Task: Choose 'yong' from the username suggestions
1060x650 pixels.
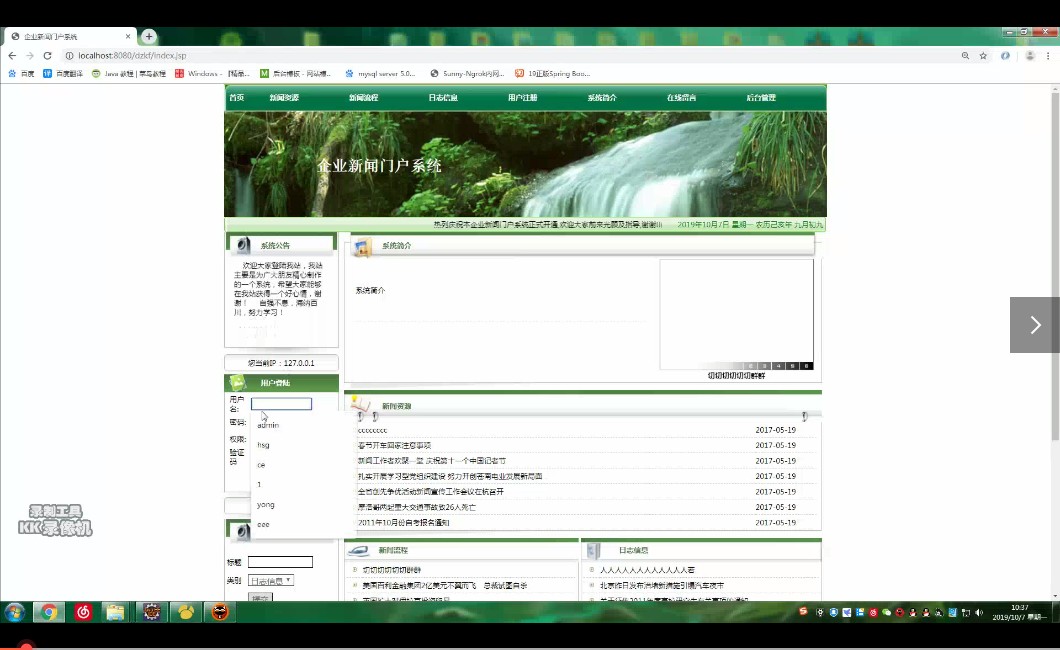Action: tap(303, 505)
